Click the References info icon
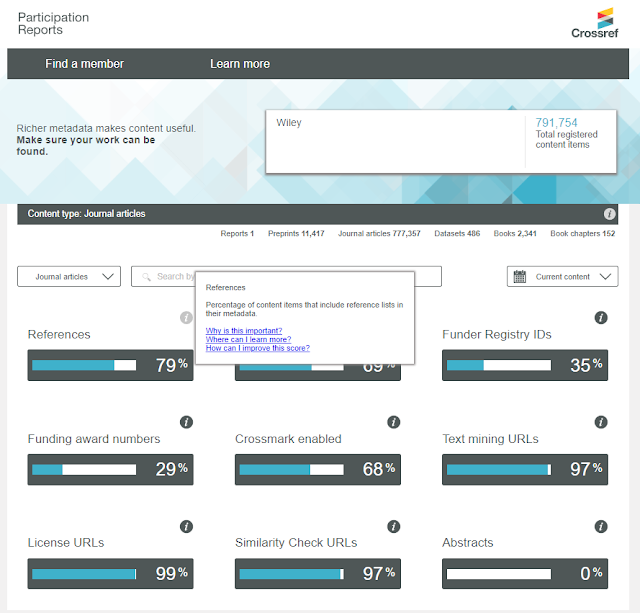The height and width of the screenshot is (613, 640). 186,318
